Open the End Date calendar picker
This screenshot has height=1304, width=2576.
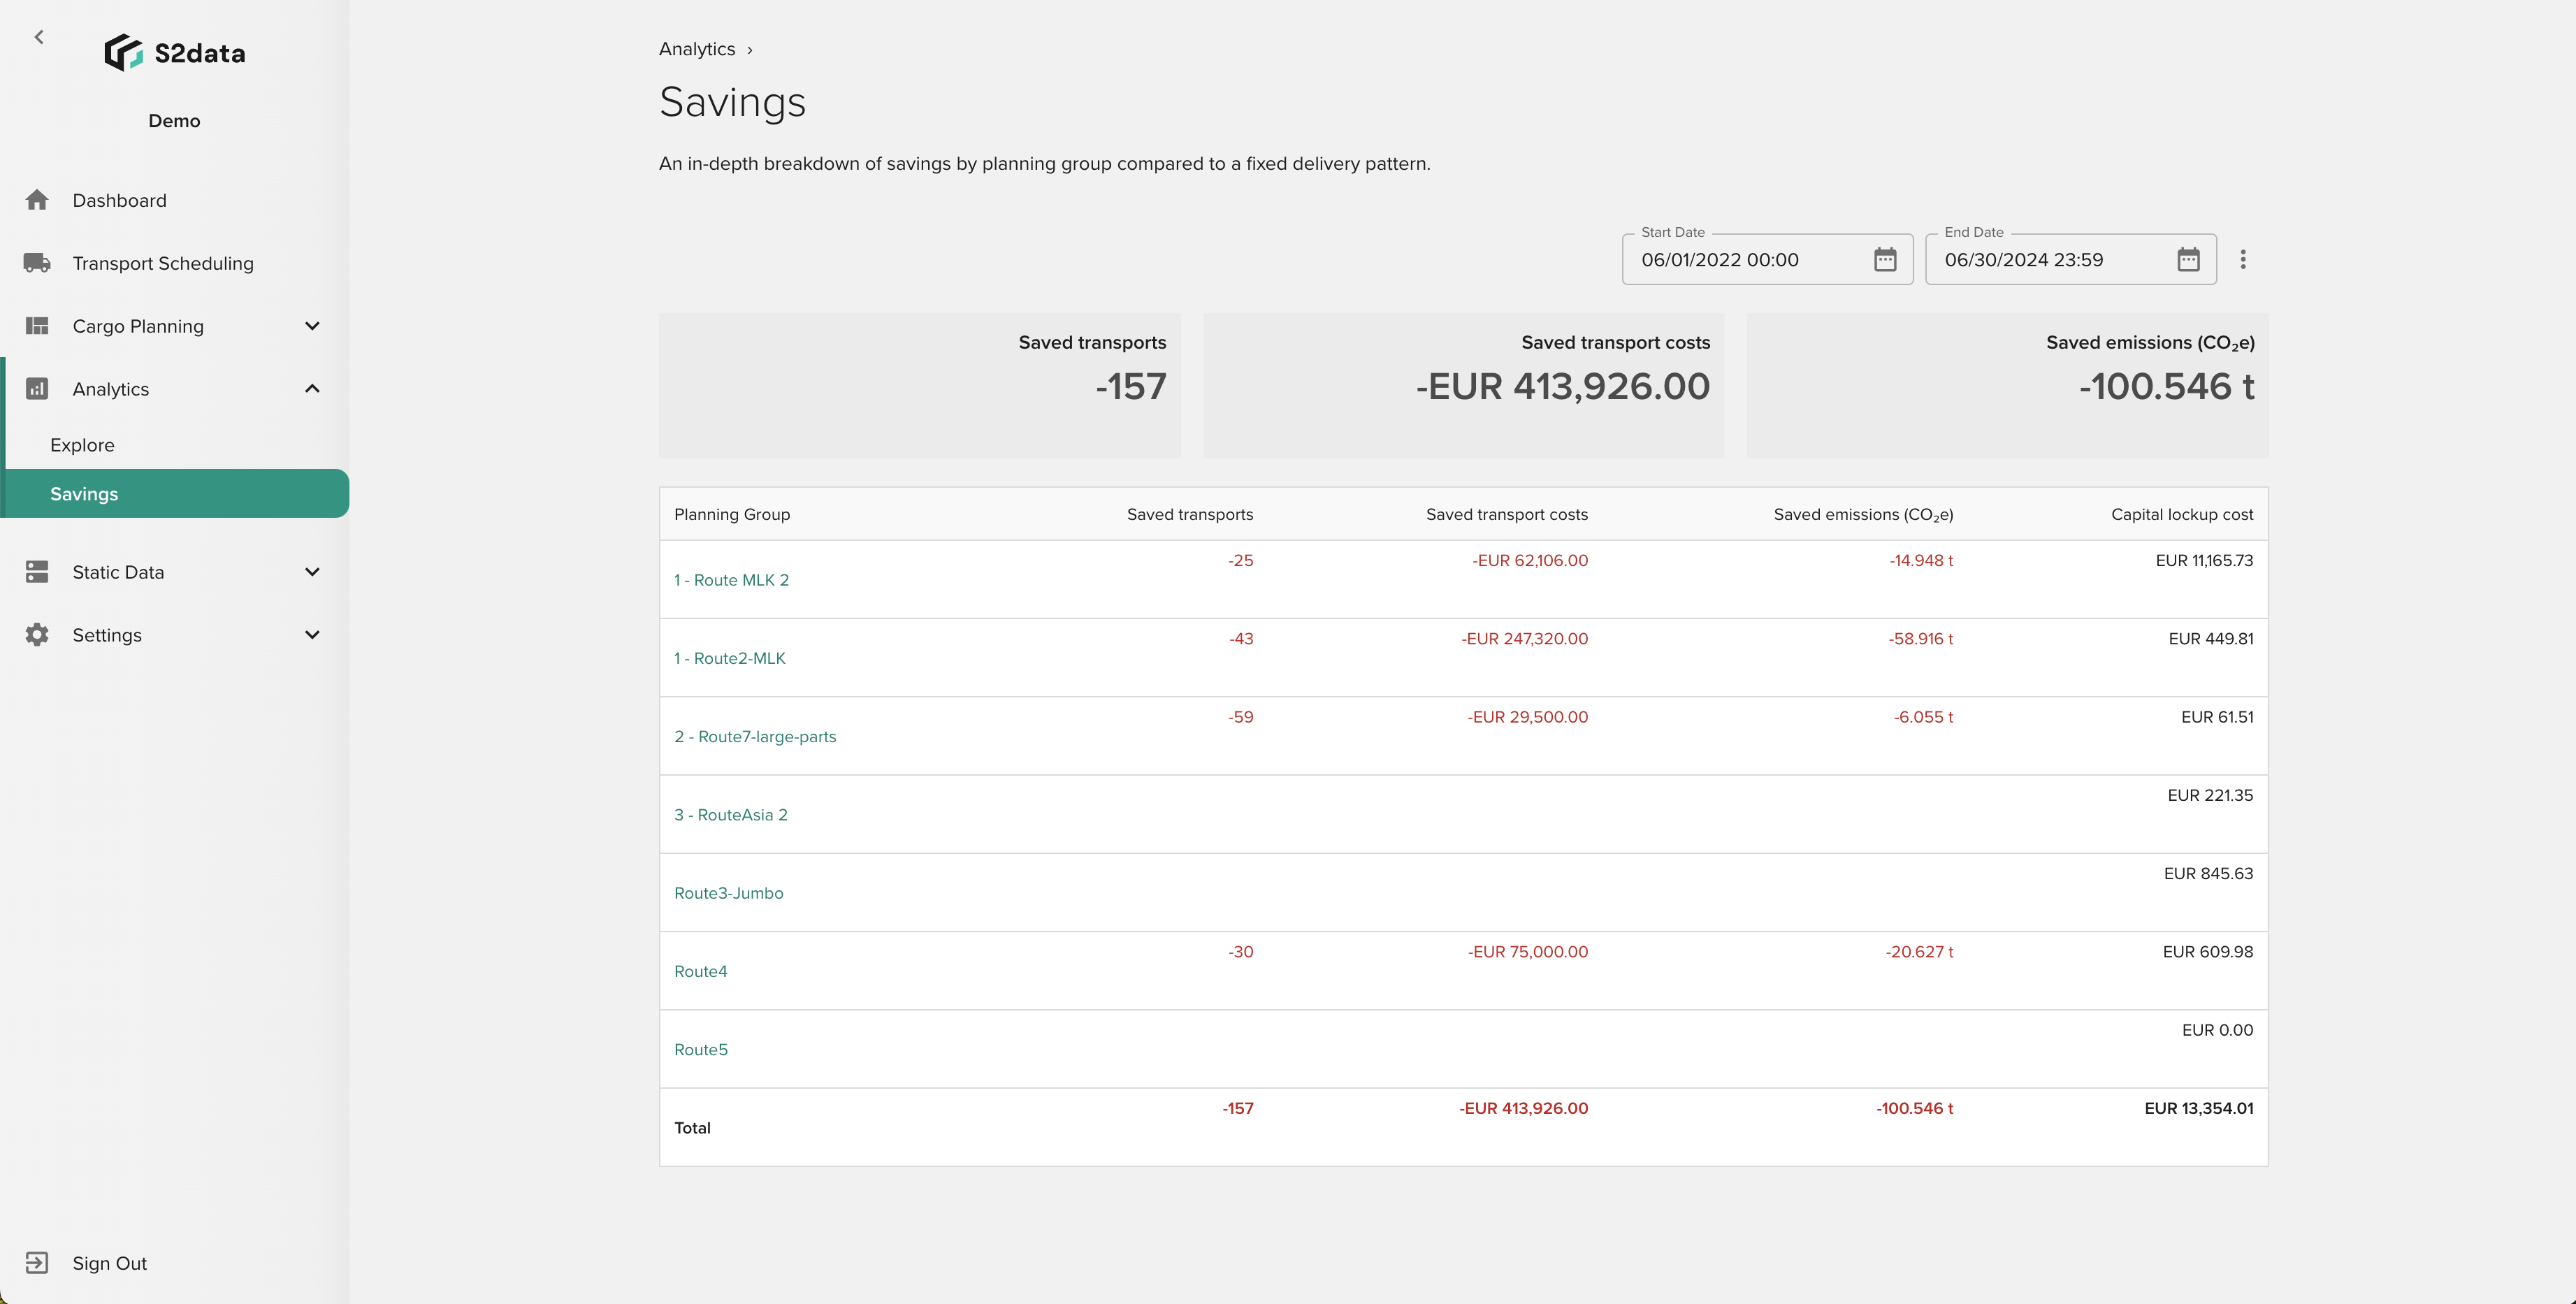pyautogui.click(x=2189, y=259)
